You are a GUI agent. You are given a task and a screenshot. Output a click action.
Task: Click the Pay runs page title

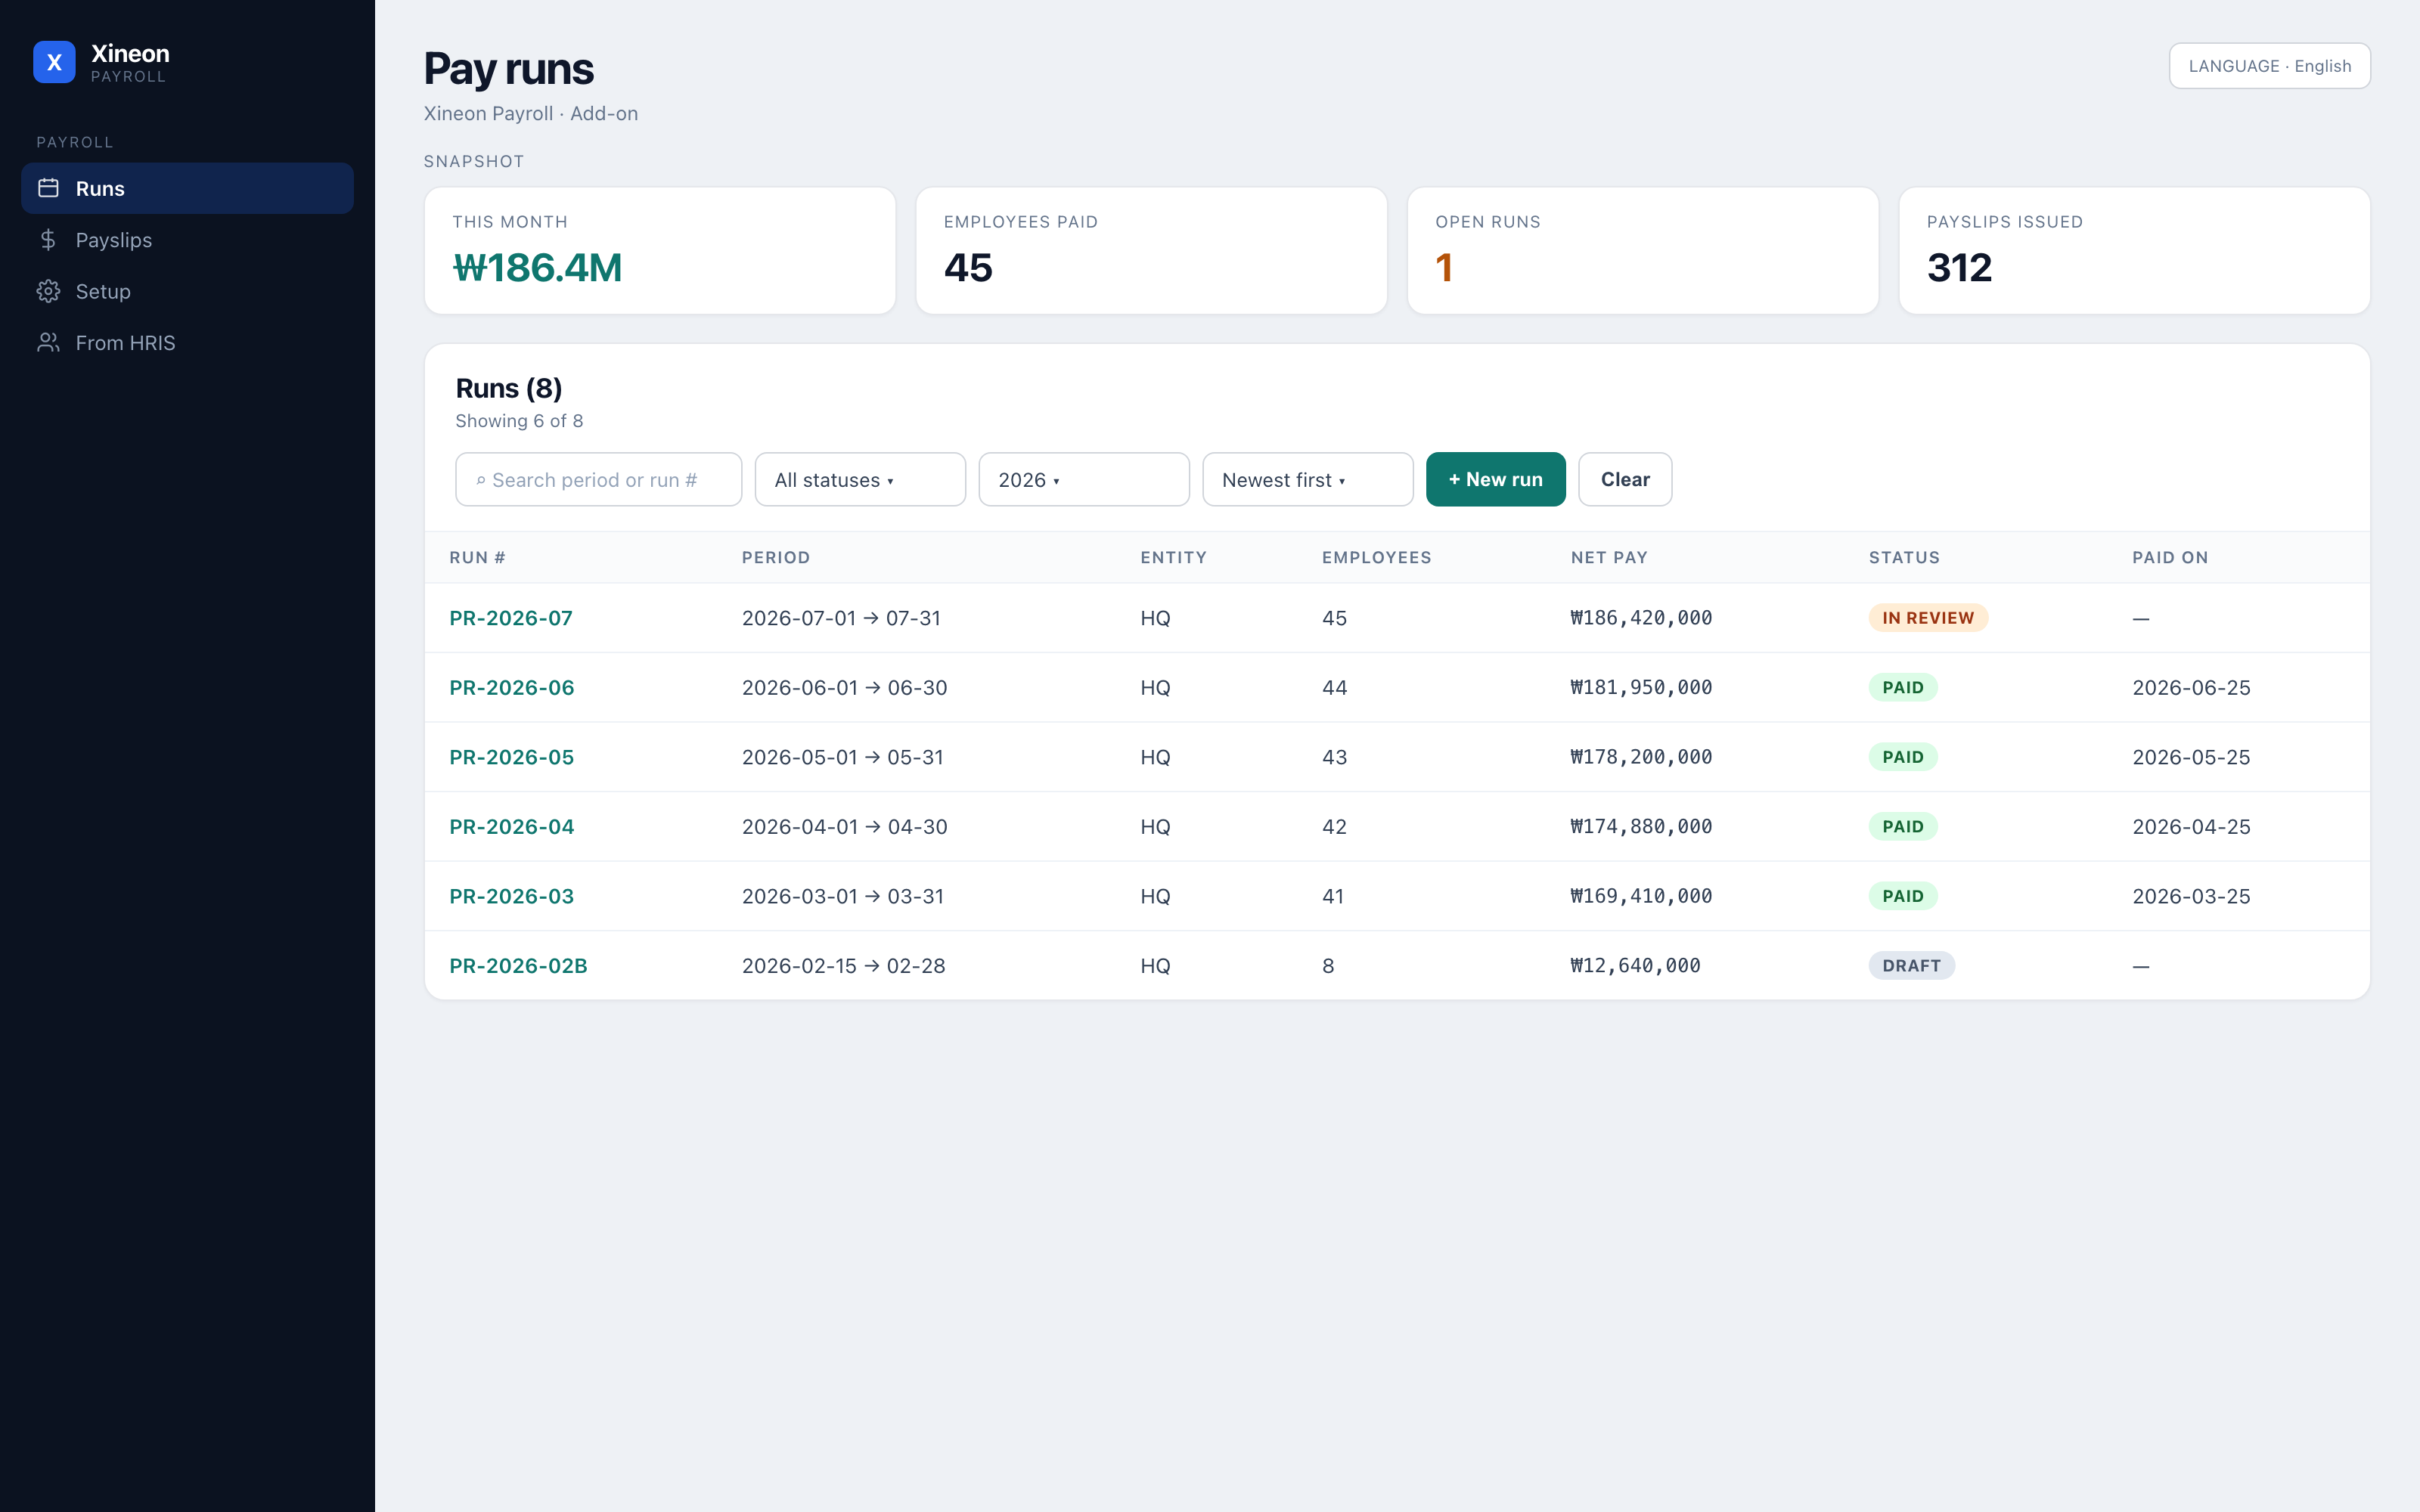click(x=508, y=69)
